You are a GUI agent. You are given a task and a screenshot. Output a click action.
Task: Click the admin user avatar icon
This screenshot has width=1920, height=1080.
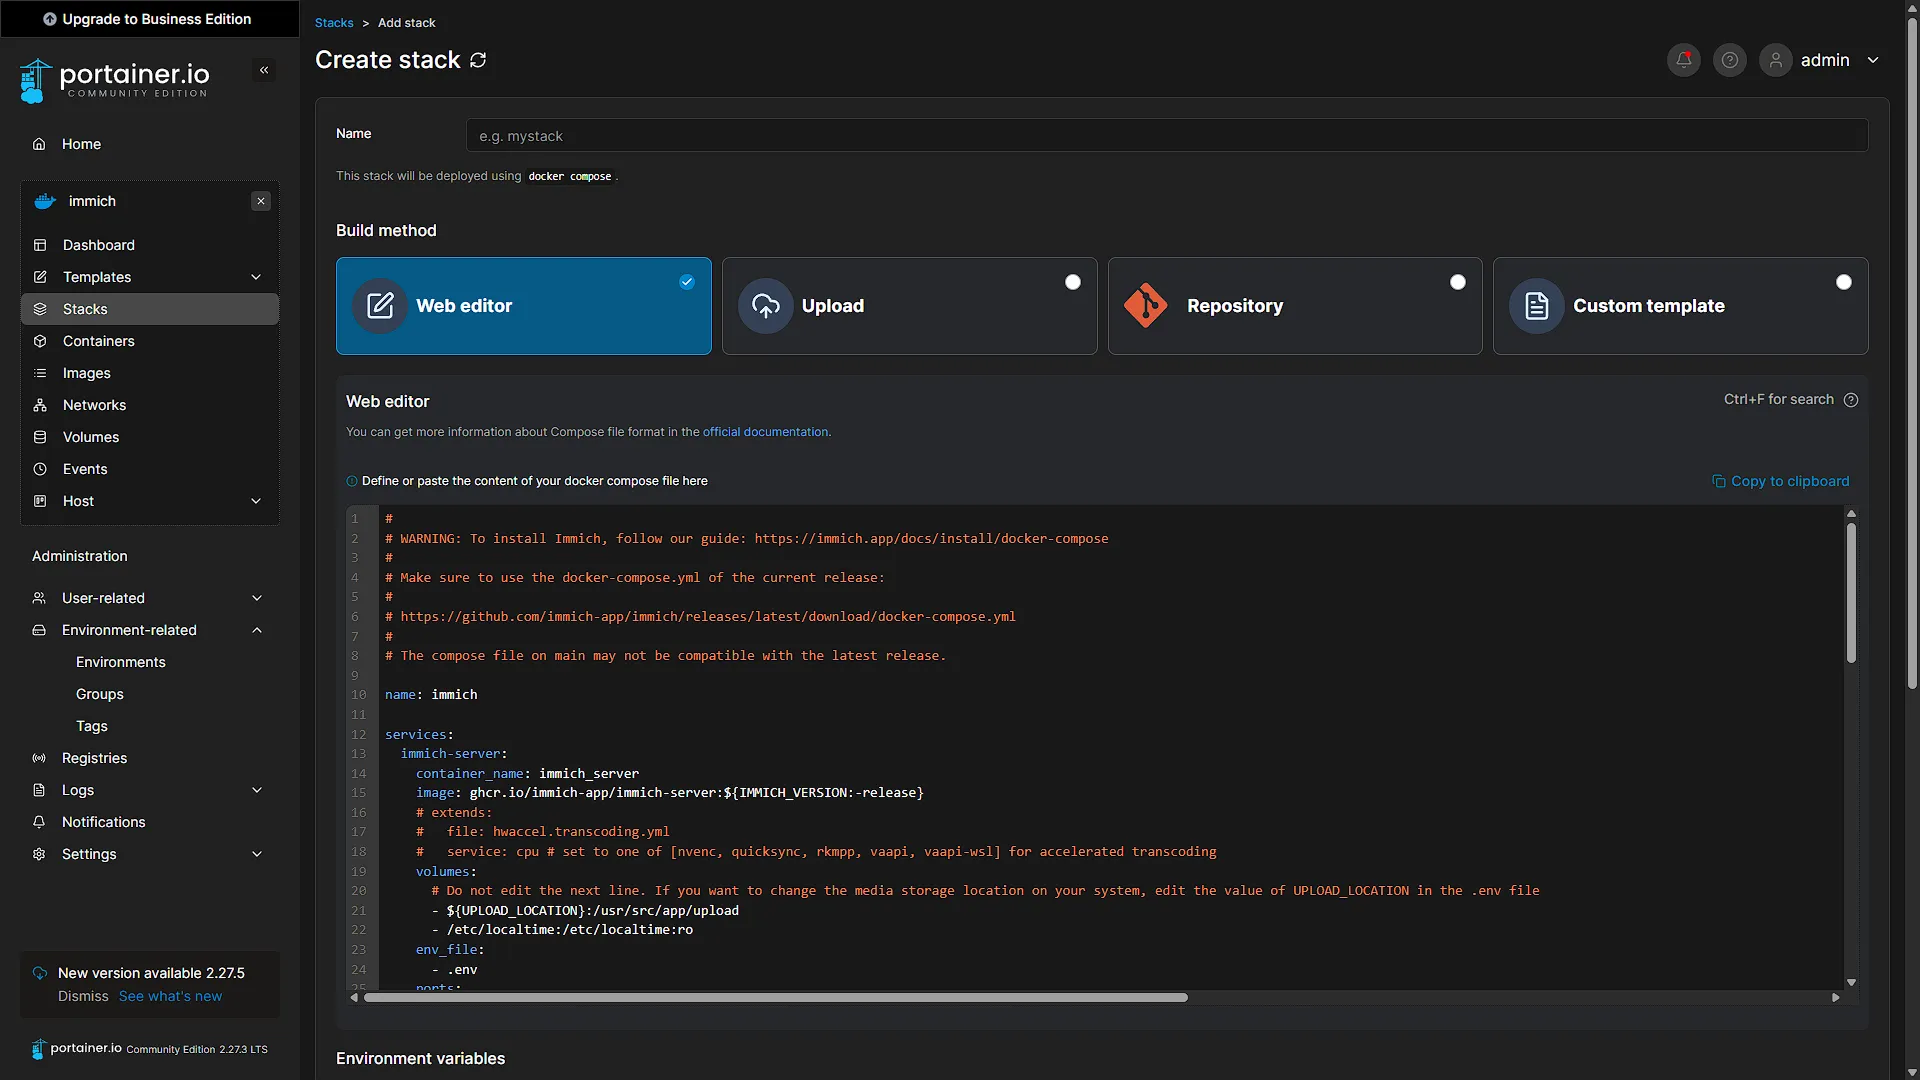[x=1776, y=60]
